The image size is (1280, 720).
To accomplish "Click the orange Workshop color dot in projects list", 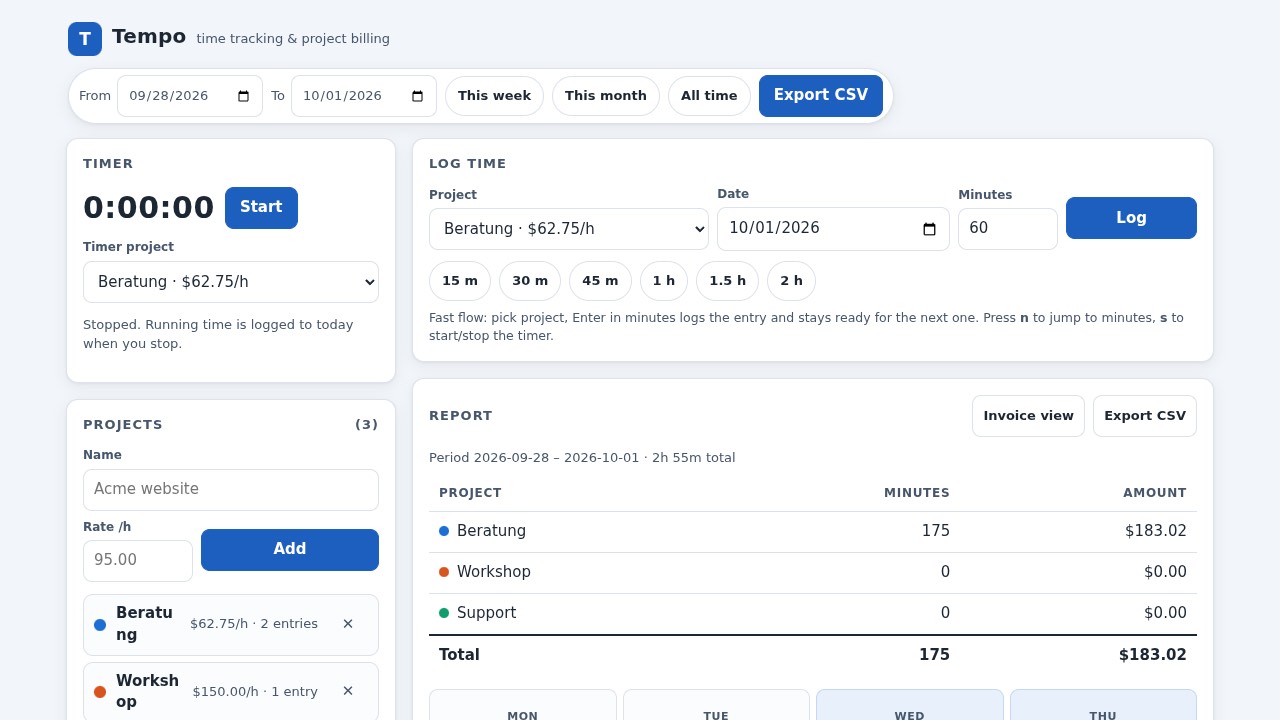I will pyautogui.click(x=100, y=692).
